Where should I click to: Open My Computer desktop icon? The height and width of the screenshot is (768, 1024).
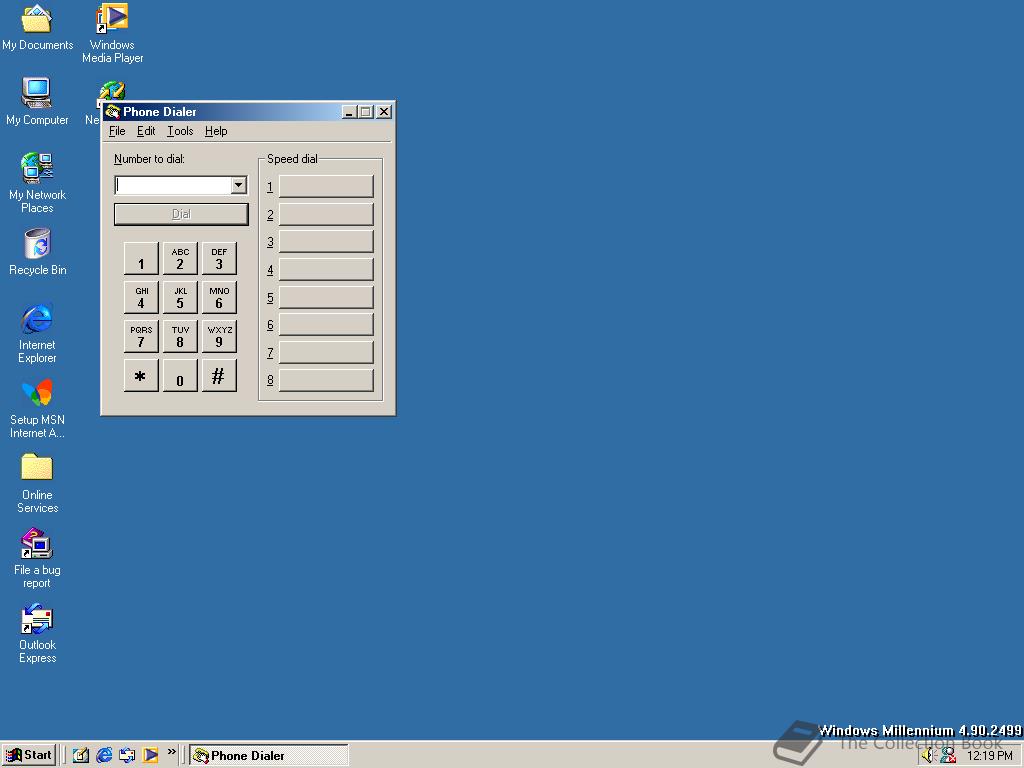point(37,101)
